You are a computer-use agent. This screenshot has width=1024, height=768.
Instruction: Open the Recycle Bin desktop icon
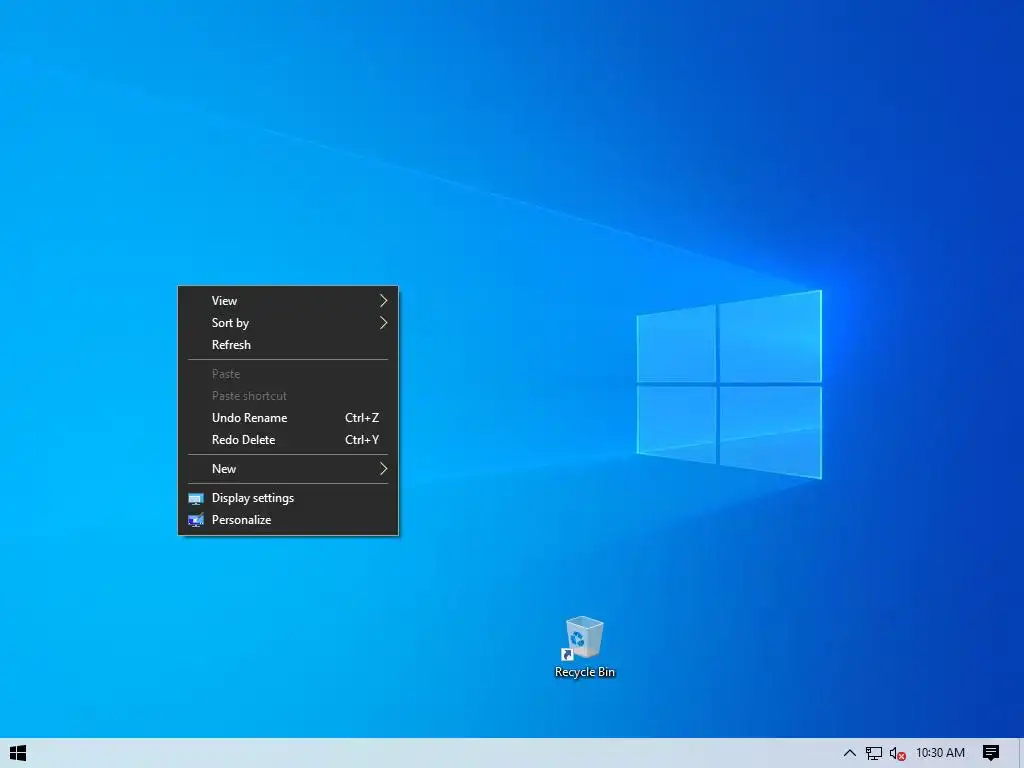click(x=584, y=647)
